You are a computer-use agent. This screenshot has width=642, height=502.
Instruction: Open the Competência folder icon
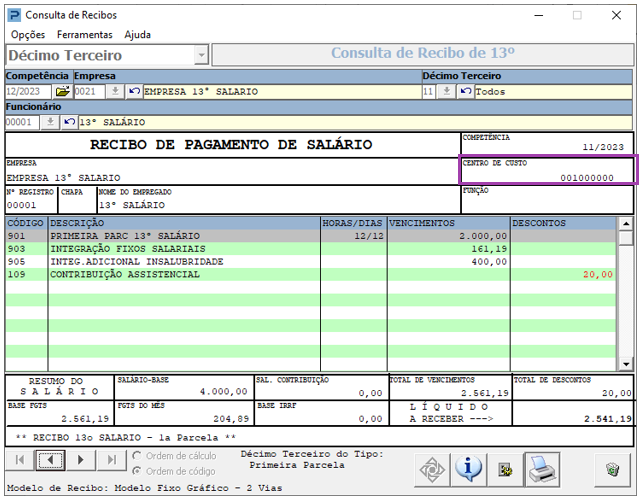[62, 92]
